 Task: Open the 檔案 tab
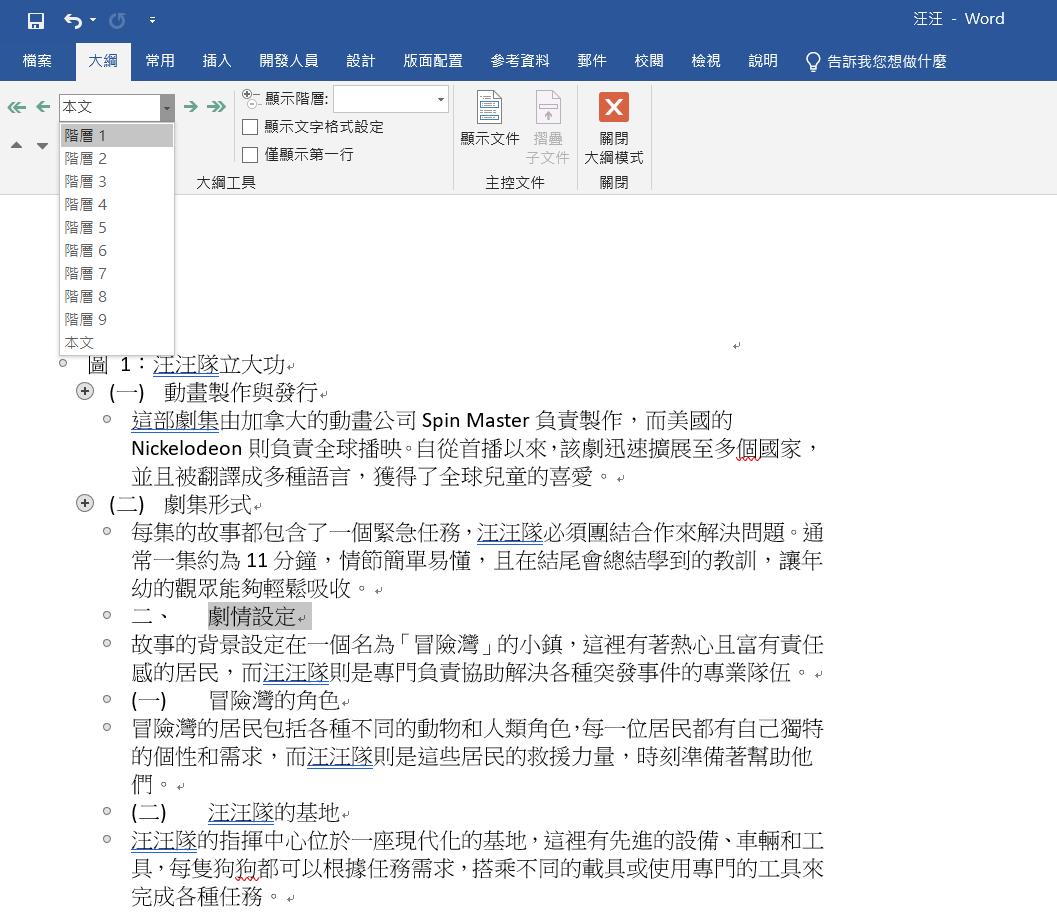click(37, 61)
